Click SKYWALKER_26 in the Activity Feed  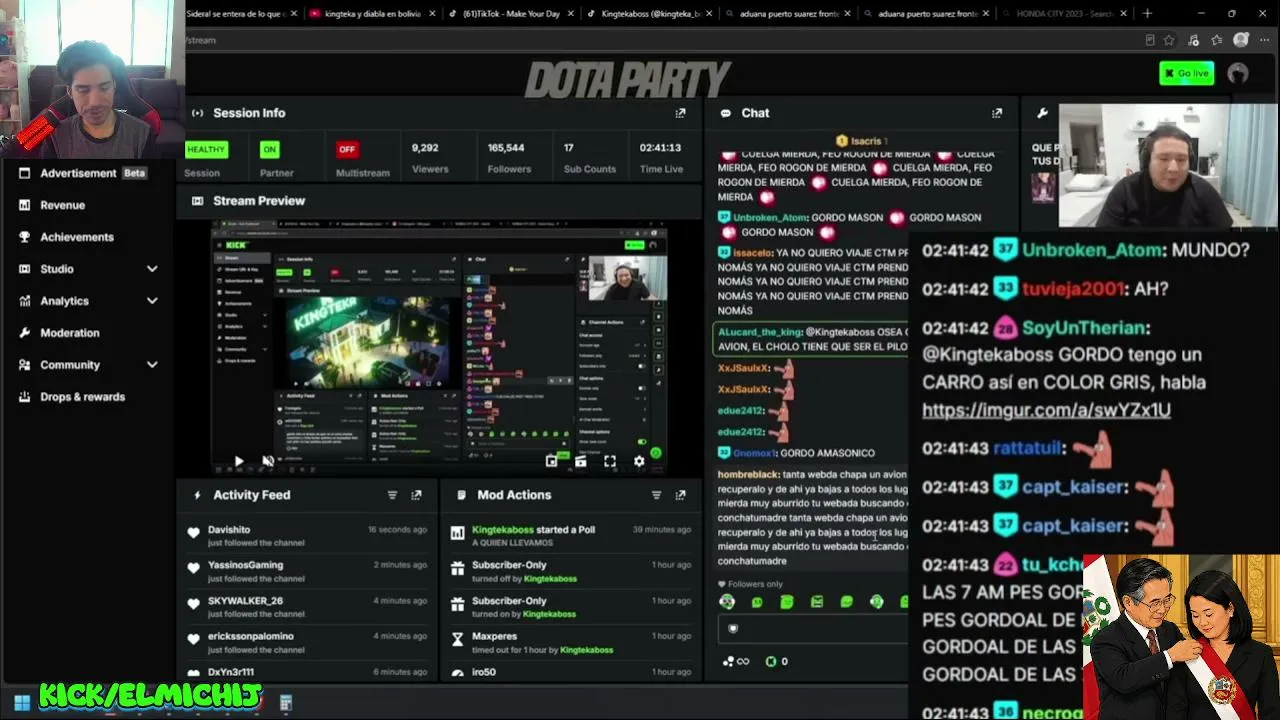(245, 601)
